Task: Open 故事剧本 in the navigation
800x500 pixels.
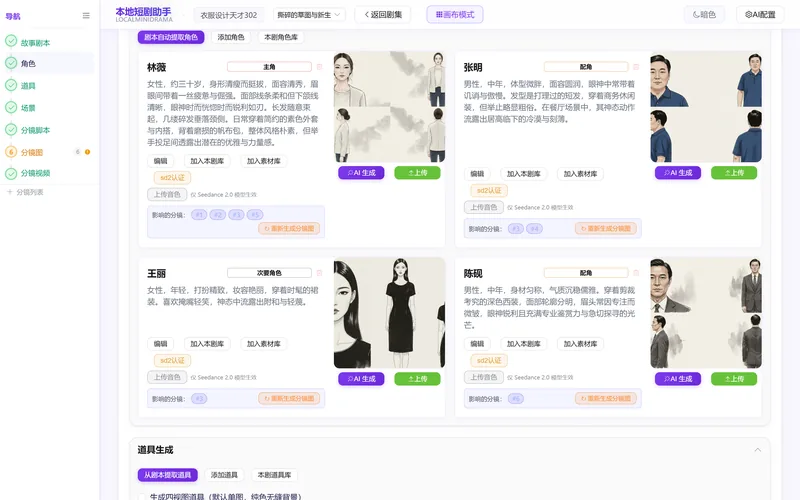Action: point(35,43)
